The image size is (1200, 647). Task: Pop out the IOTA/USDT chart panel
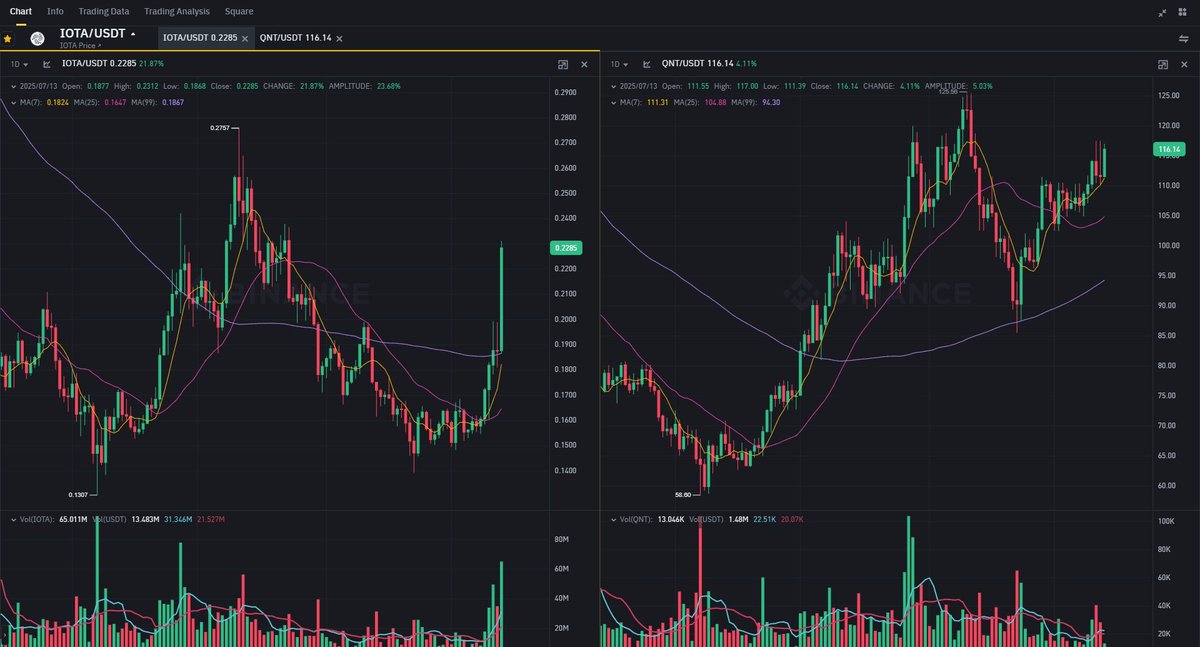tap(563, 64)
